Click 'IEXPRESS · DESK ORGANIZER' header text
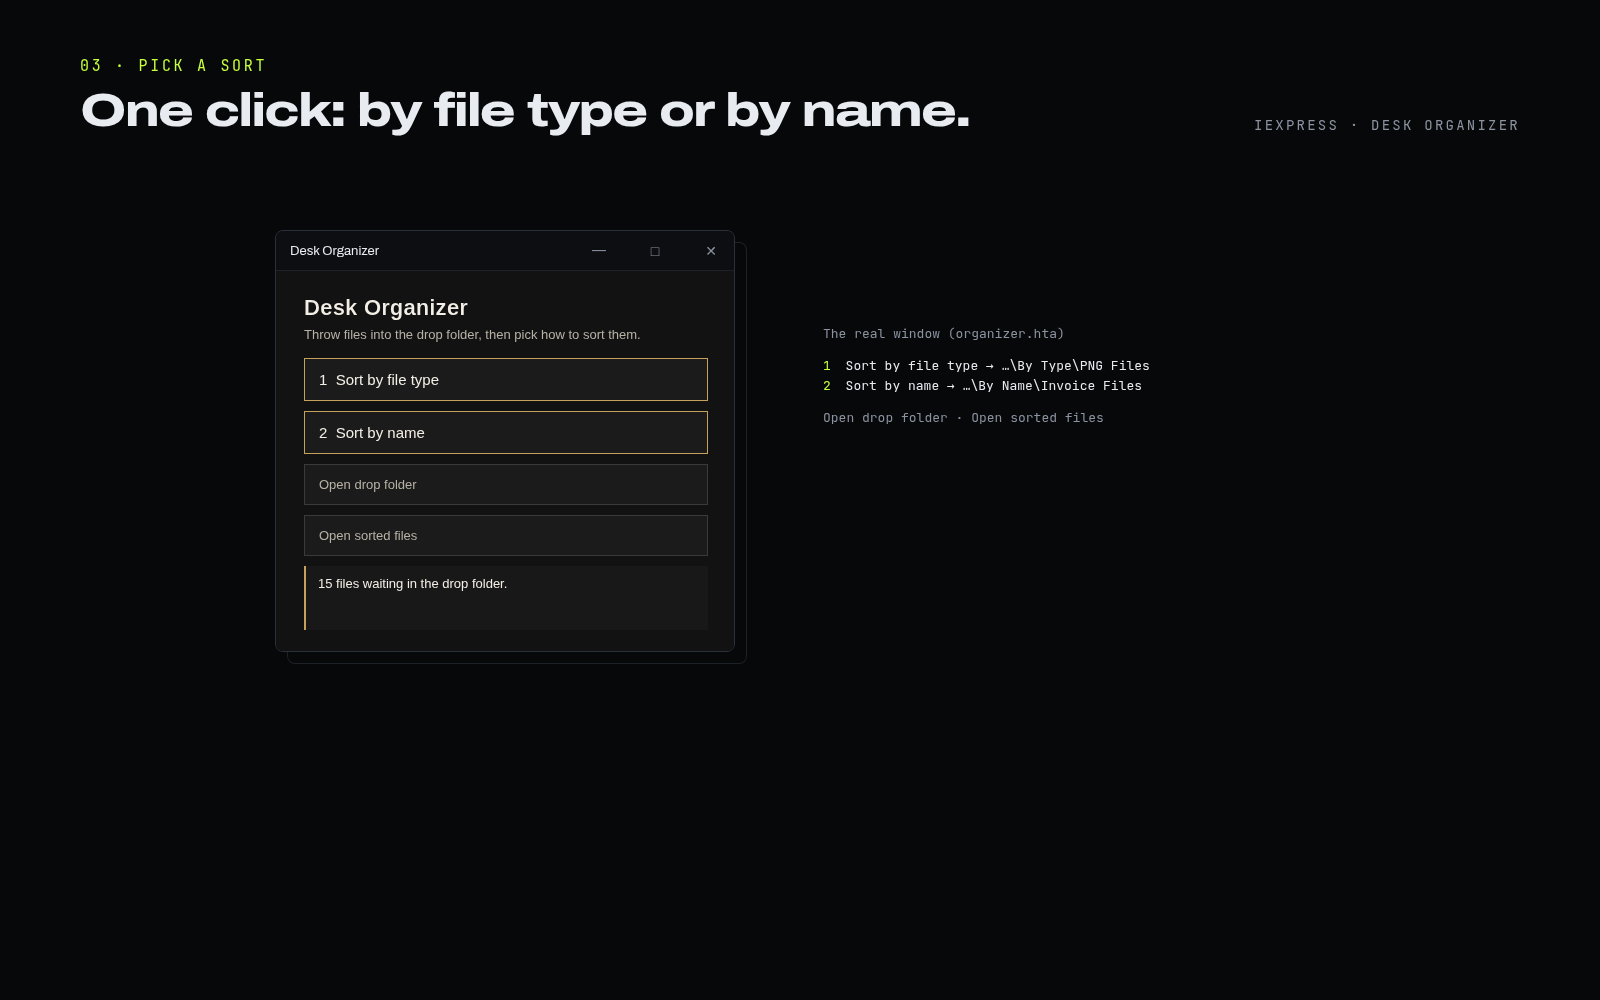 pos(1387,125)
